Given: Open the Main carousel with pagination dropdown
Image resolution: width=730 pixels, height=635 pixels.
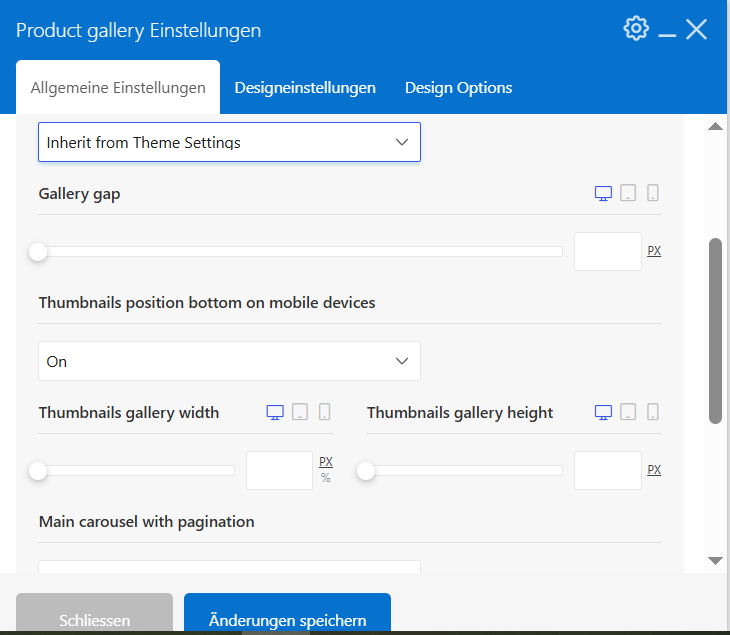Looking at the screenshot, I should coord(230,567).
